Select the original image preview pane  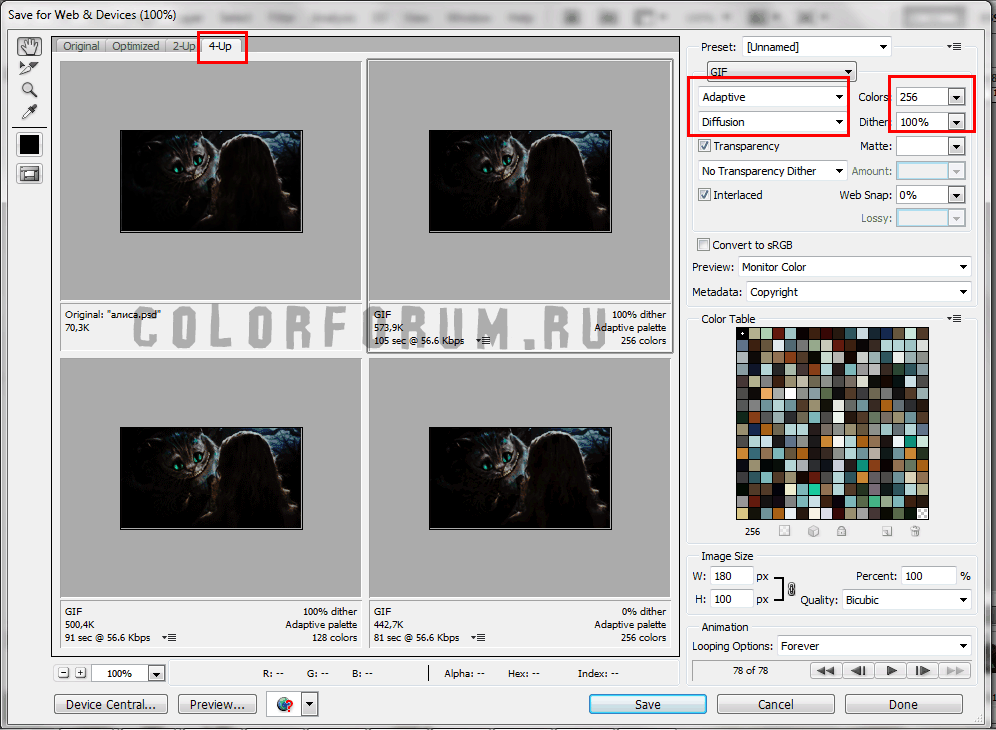click(x=210, y=181)
